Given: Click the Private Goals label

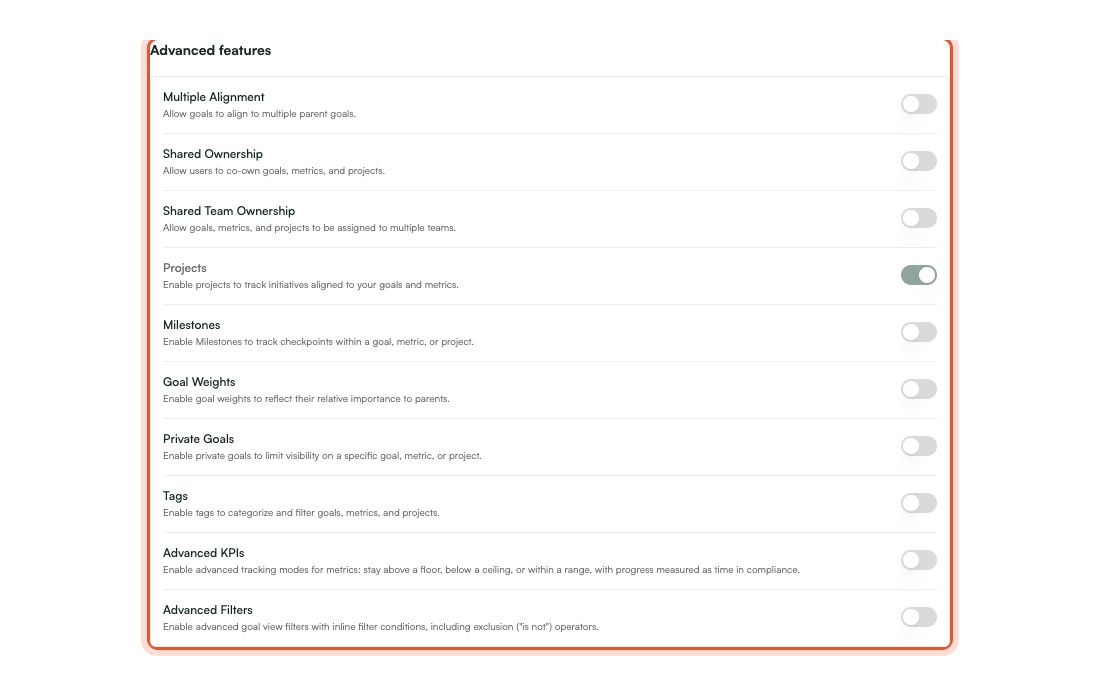Looking at the screenshot, I should (x=198, y=439).
